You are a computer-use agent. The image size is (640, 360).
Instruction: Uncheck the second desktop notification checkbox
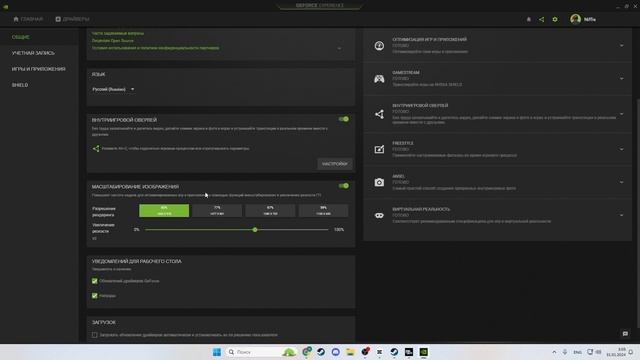[x=95, y=296]
